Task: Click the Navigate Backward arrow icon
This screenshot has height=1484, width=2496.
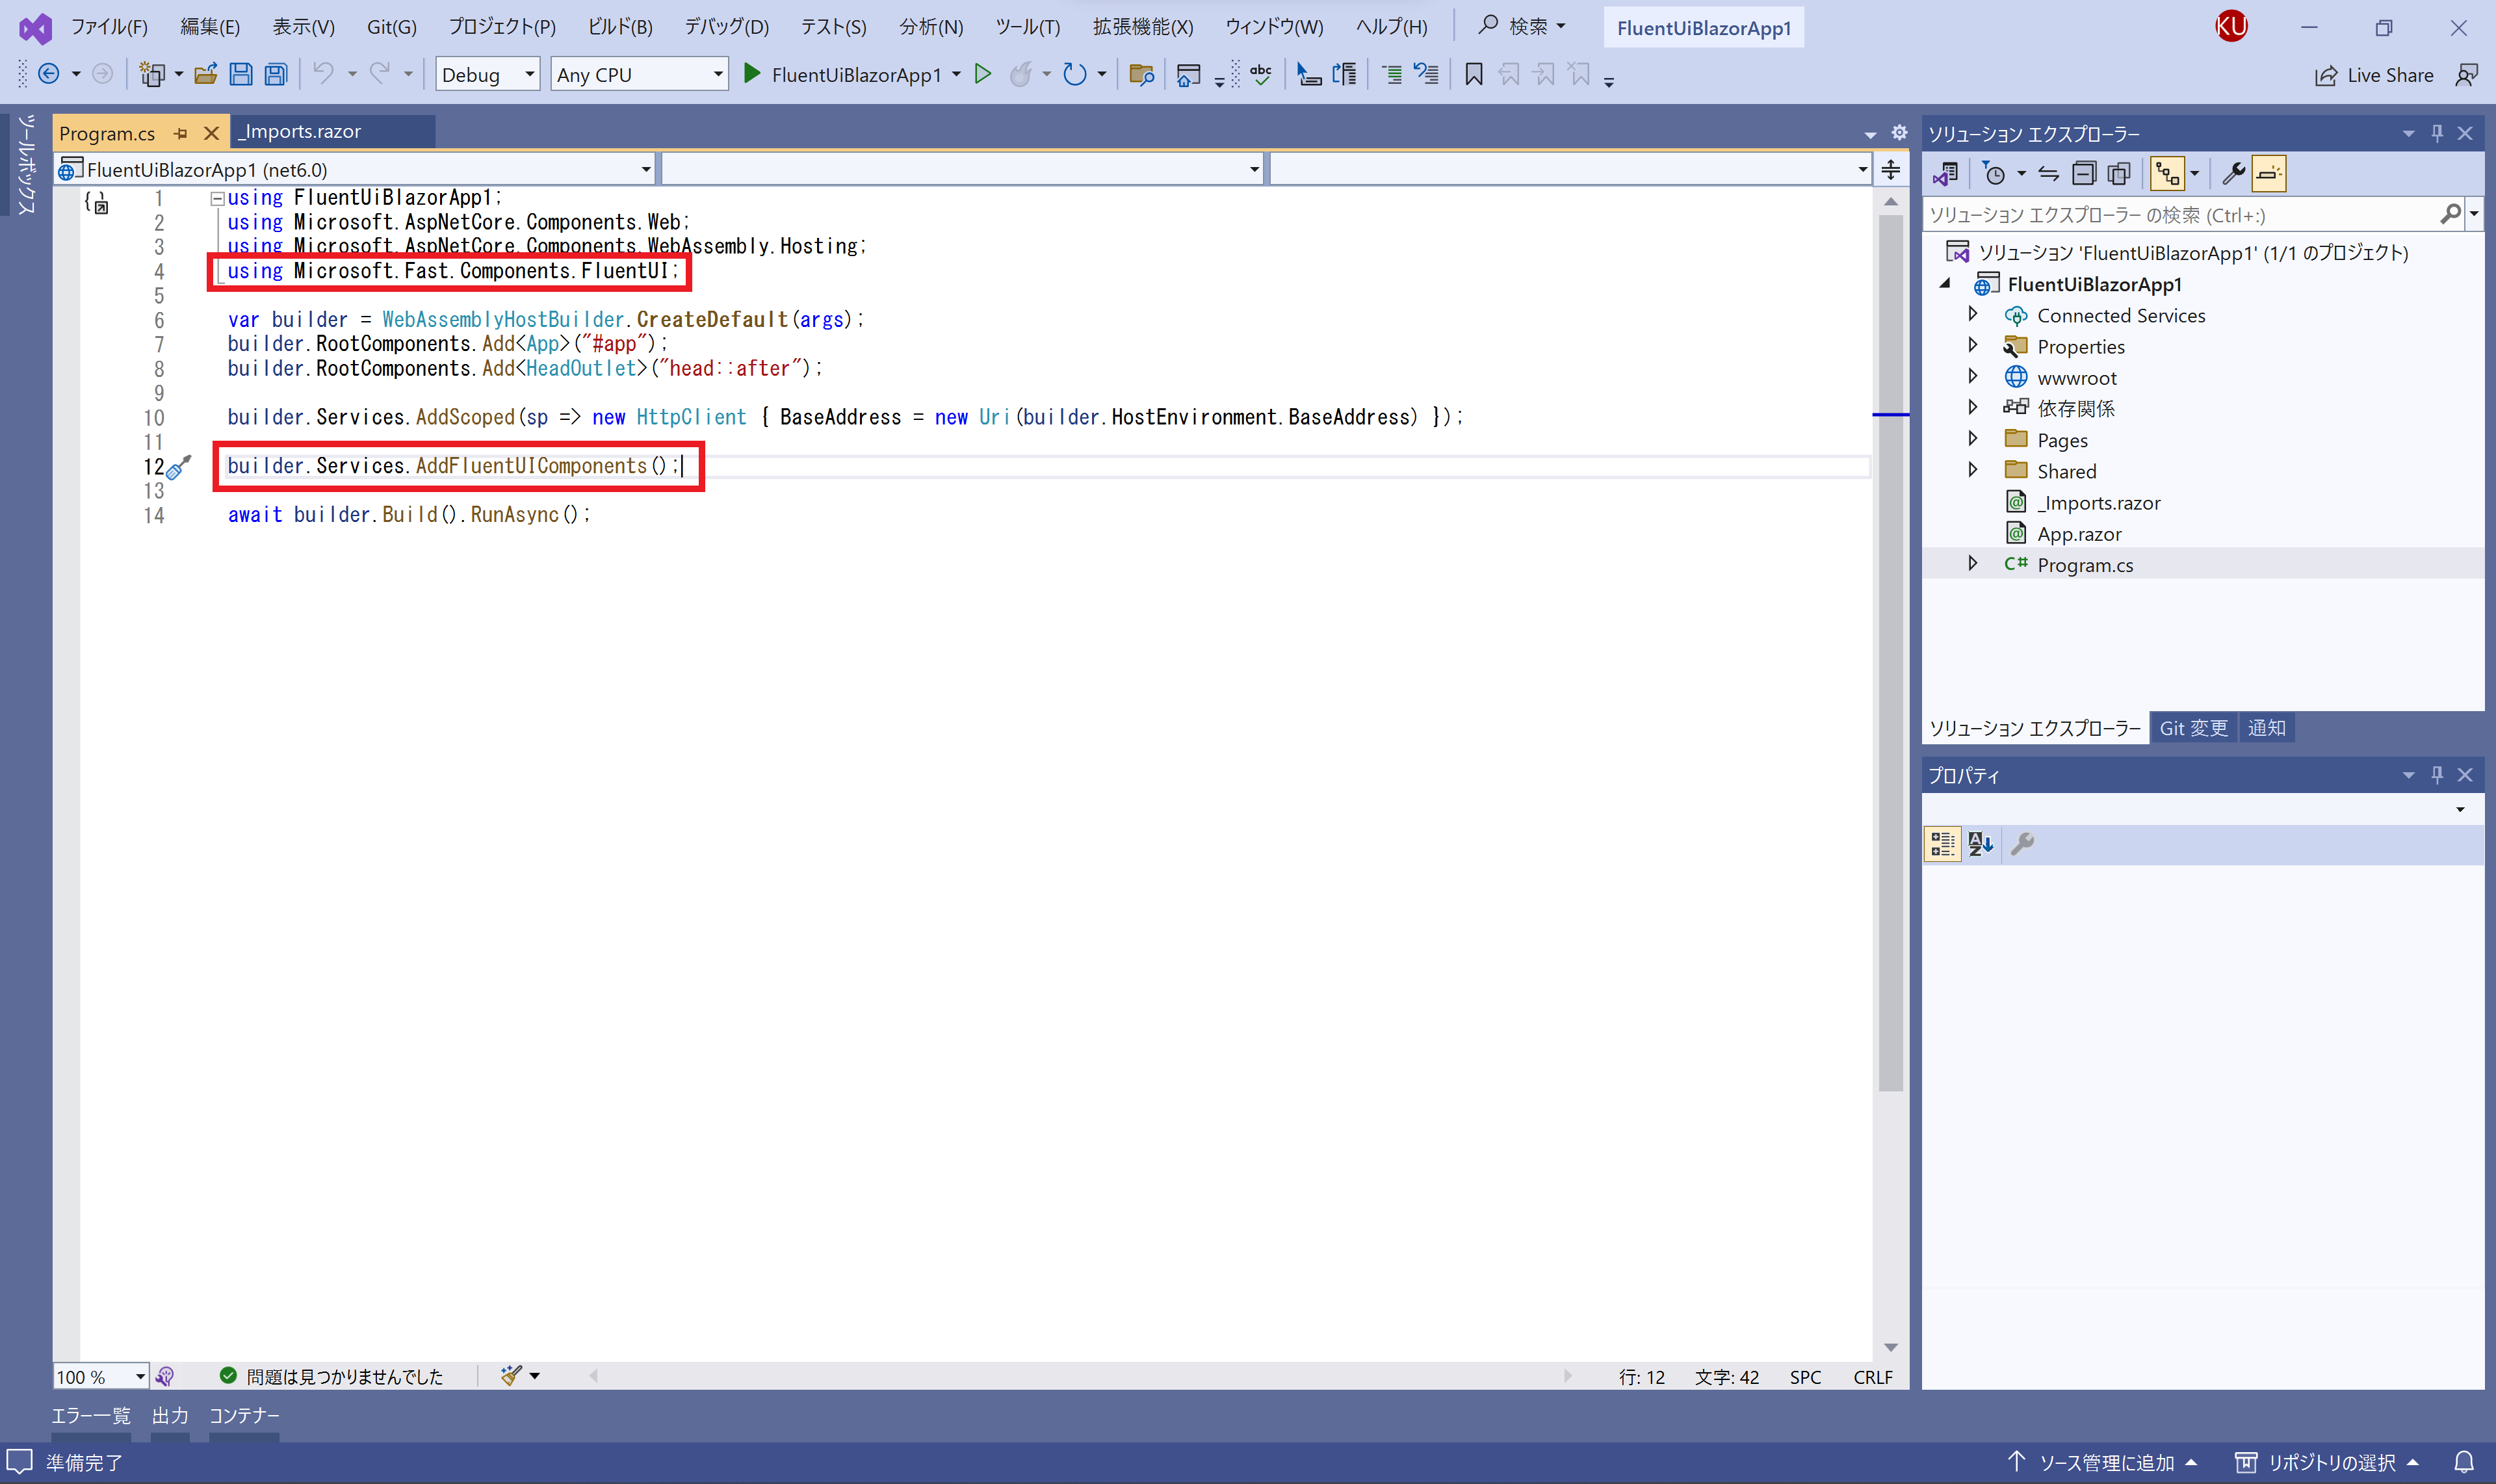Action: [48, 74]
